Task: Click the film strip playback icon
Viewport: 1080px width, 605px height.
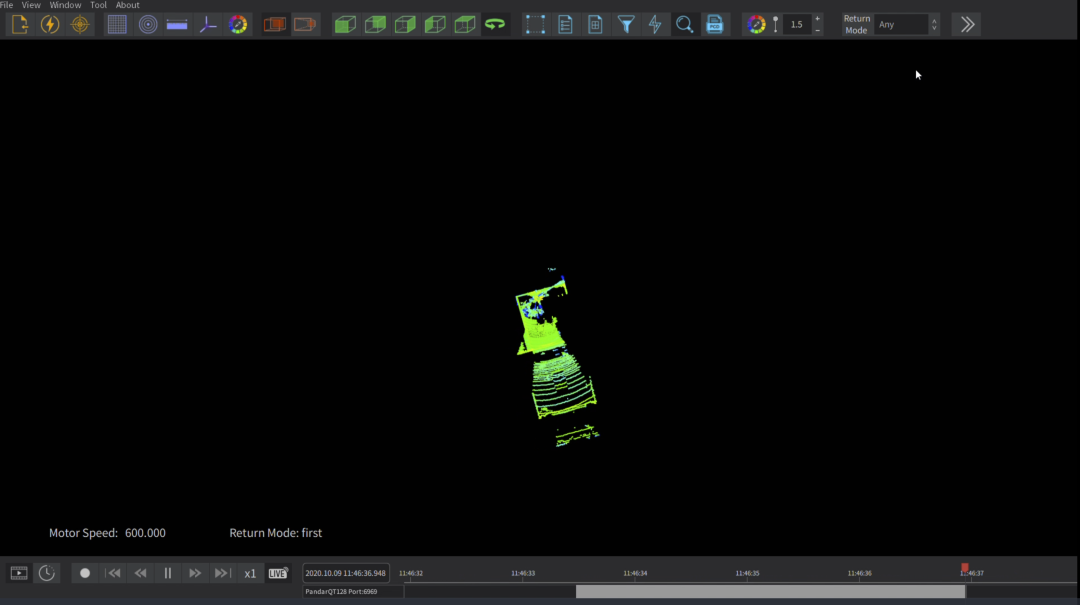Action: (x=19, y=573)
